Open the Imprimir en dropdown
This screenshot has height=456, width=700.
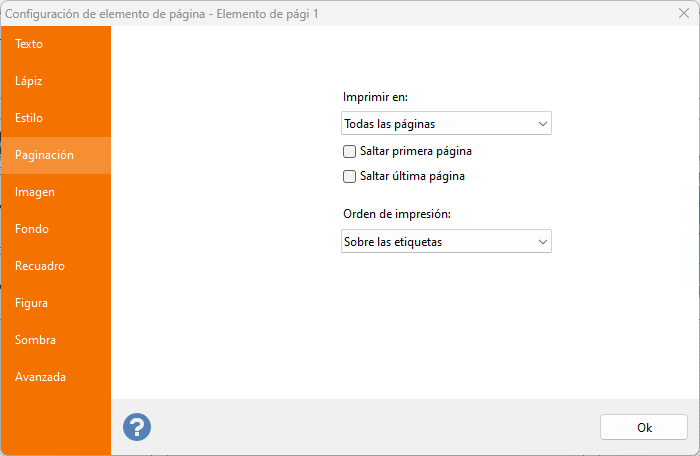[x=446, y=124]
